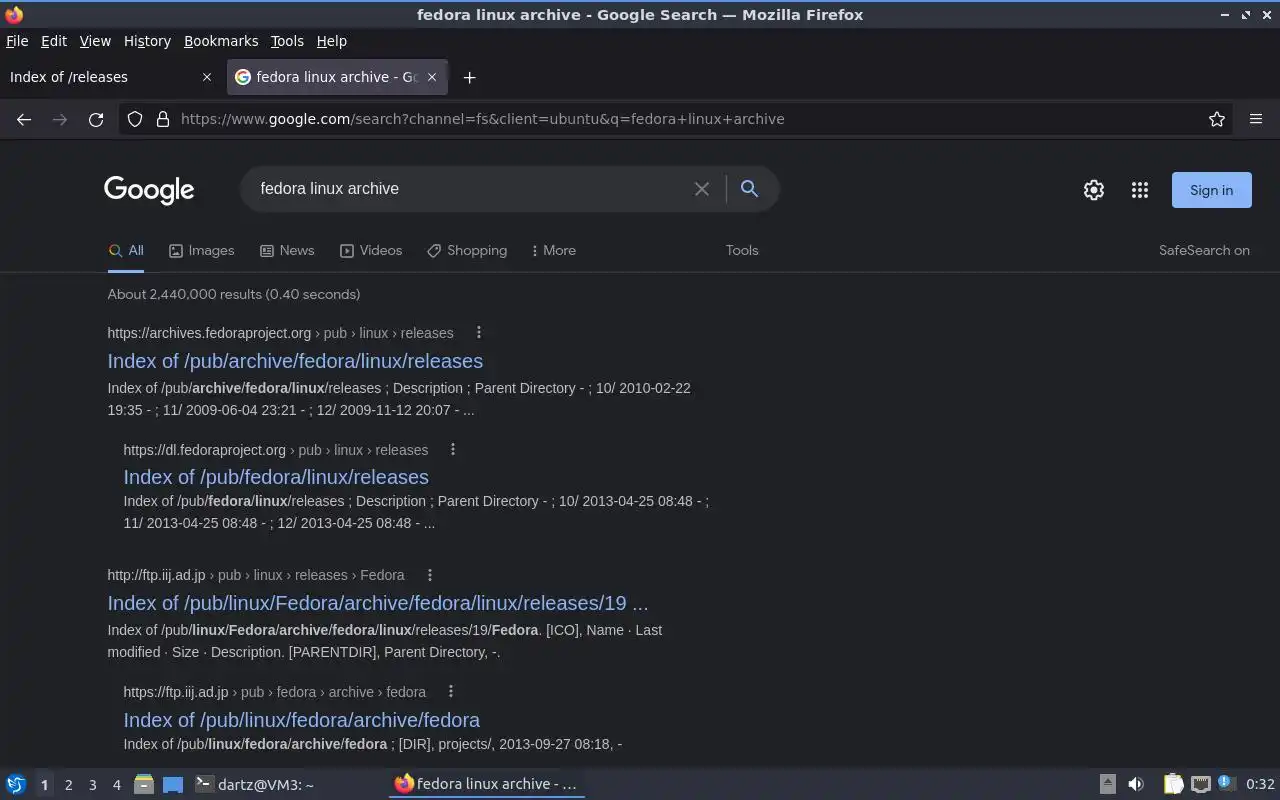
Task: Switch to workspace 2
Action: pyautogui.click(x=68, y=785)
